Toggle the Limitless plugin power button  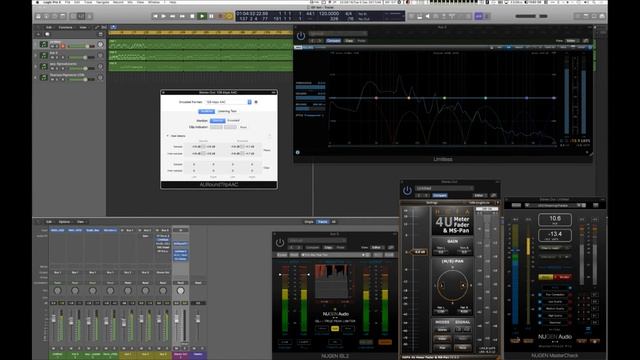[x=301, y=36]
